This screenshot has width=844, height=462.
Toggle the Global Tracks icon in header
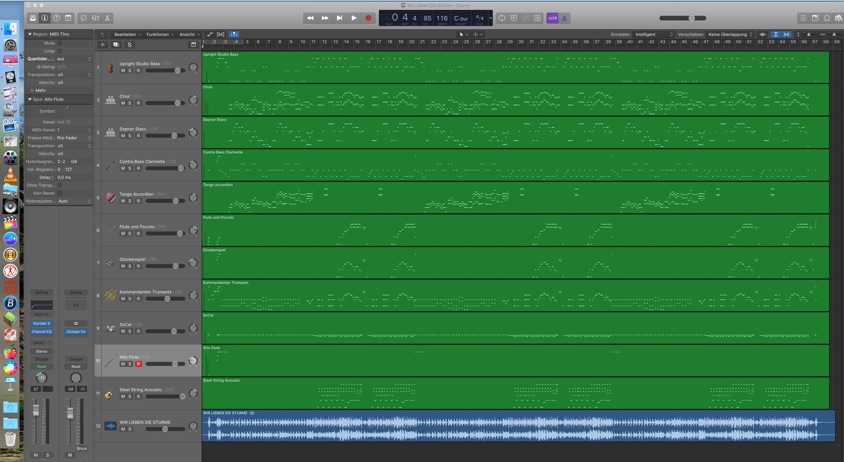(x=193, y=45)
